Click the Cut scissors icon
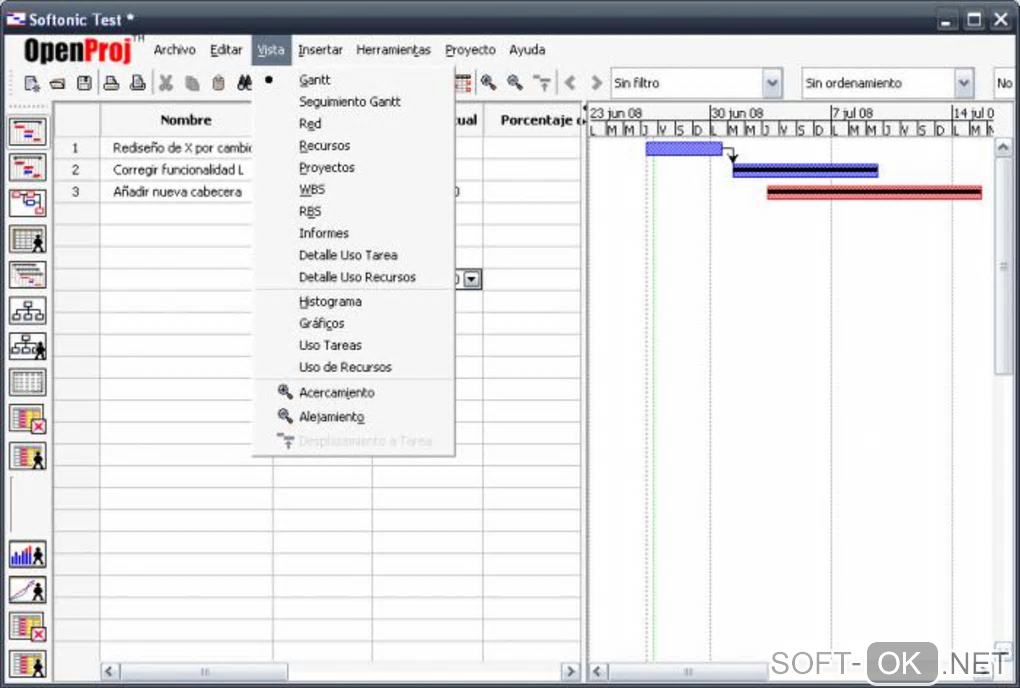 [166, 83]
